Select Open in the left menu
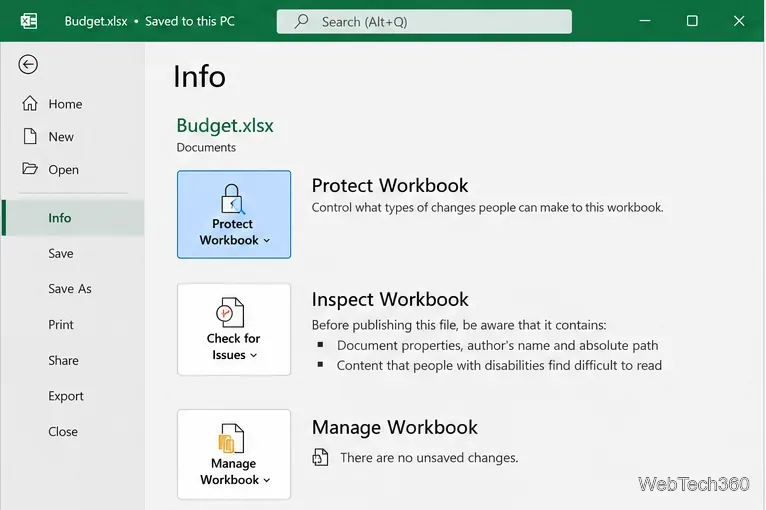This screenshot has width=766, height=510. pos(63,170)
